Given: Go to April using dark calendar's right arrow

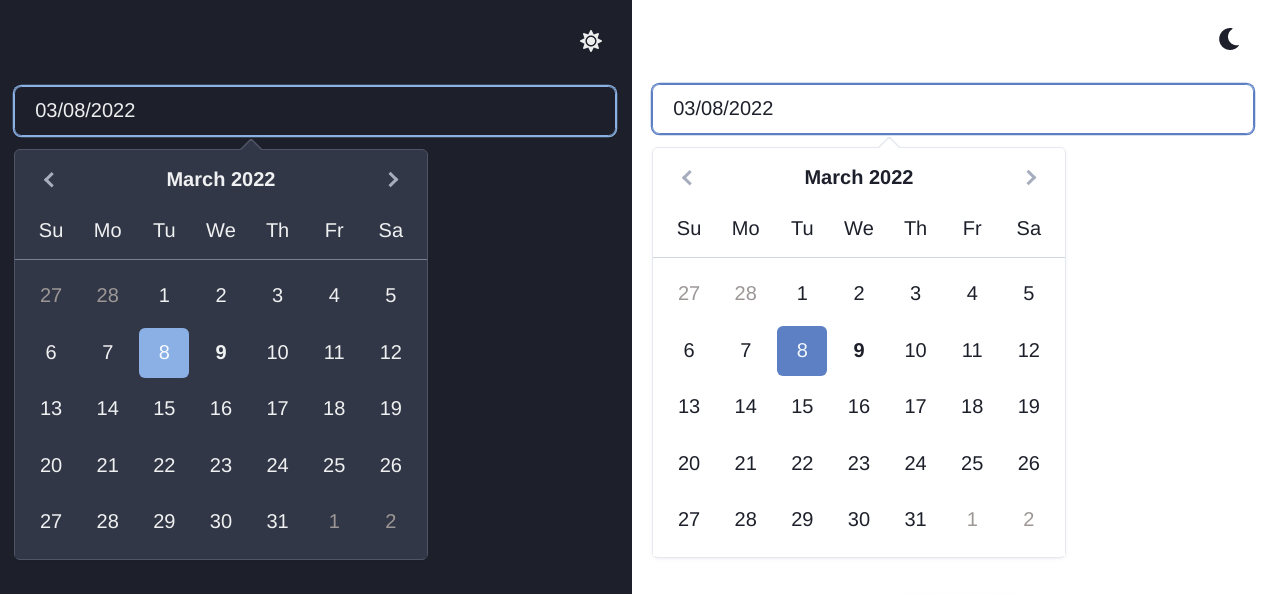Looking at the screenshot, I should [x=393, y=180].
